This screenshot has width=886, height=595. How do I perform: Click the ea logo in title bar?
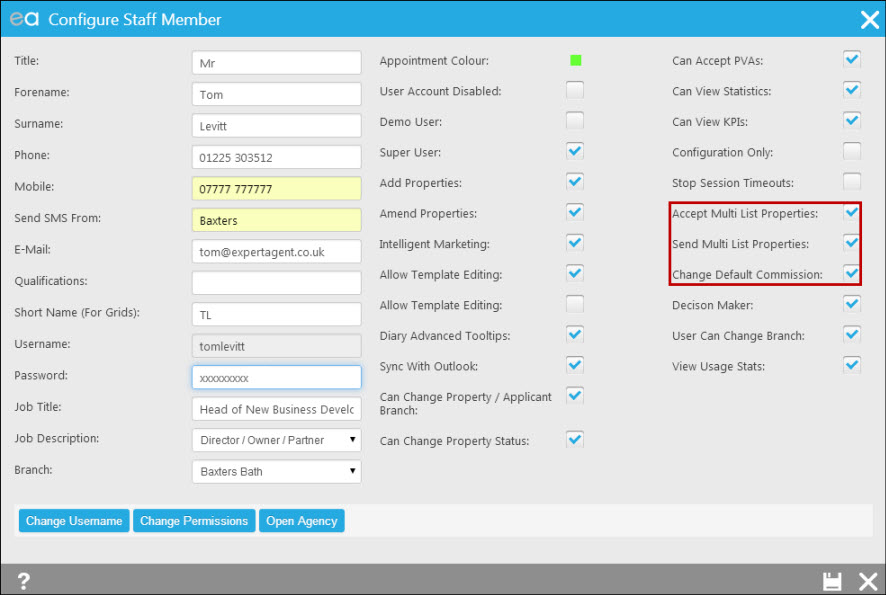tap(24, 19)
